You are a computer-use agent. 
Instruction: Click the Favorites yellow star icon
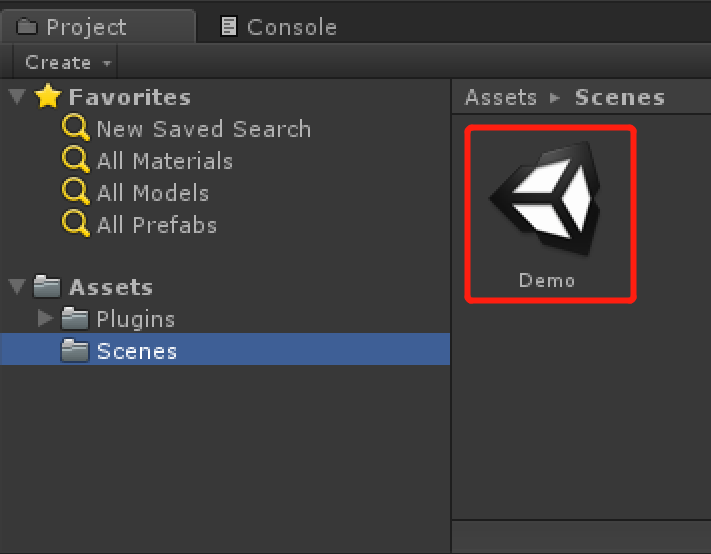click(x=48, y=96)
